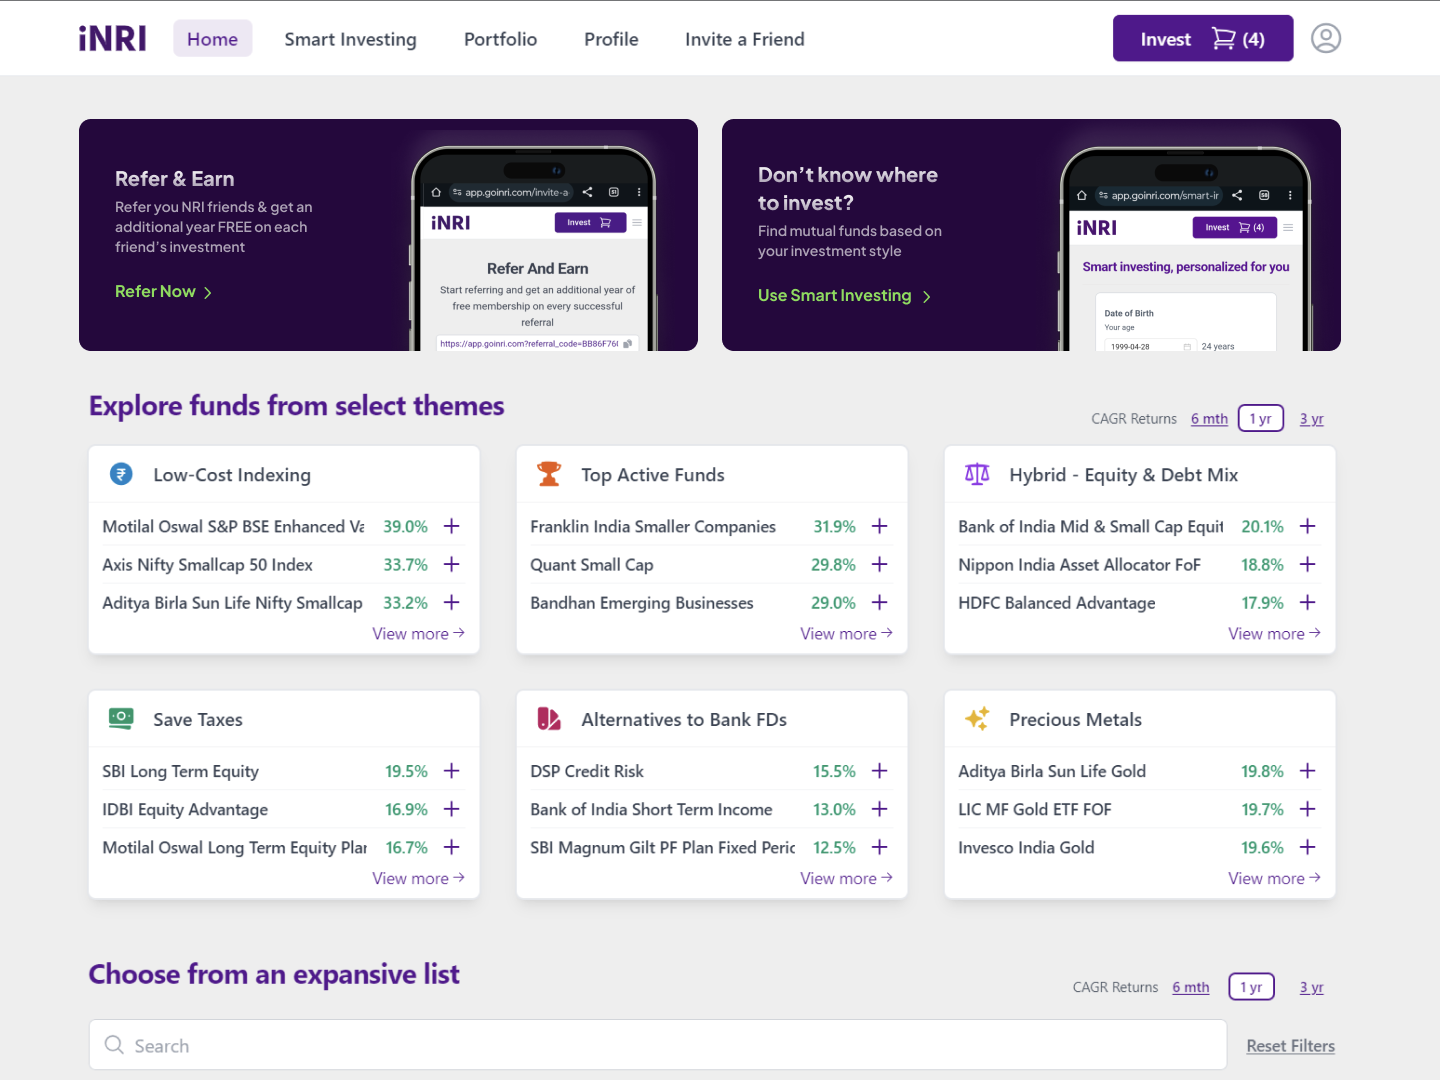Add Franklin India Smaller Companies fund
Image resolution: width=1440 pixels, height=1080 pixels.
880,526
